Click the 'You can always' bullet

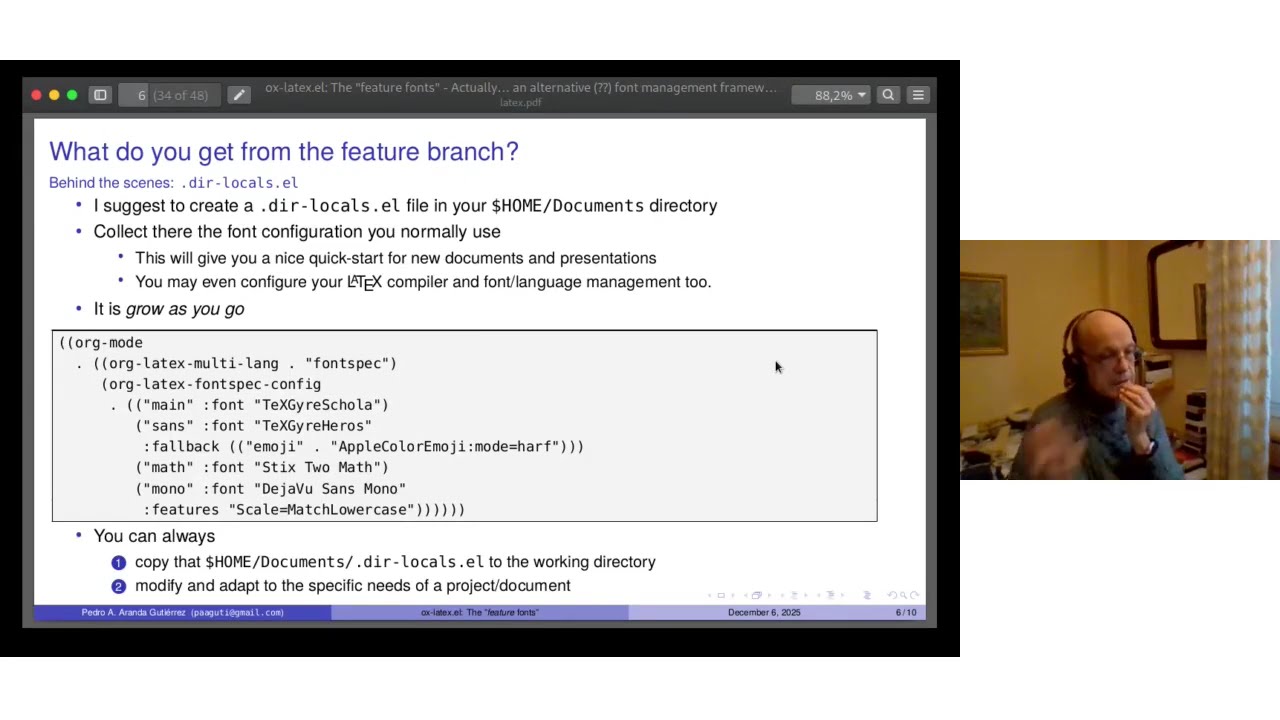click(x=154, y=536)
